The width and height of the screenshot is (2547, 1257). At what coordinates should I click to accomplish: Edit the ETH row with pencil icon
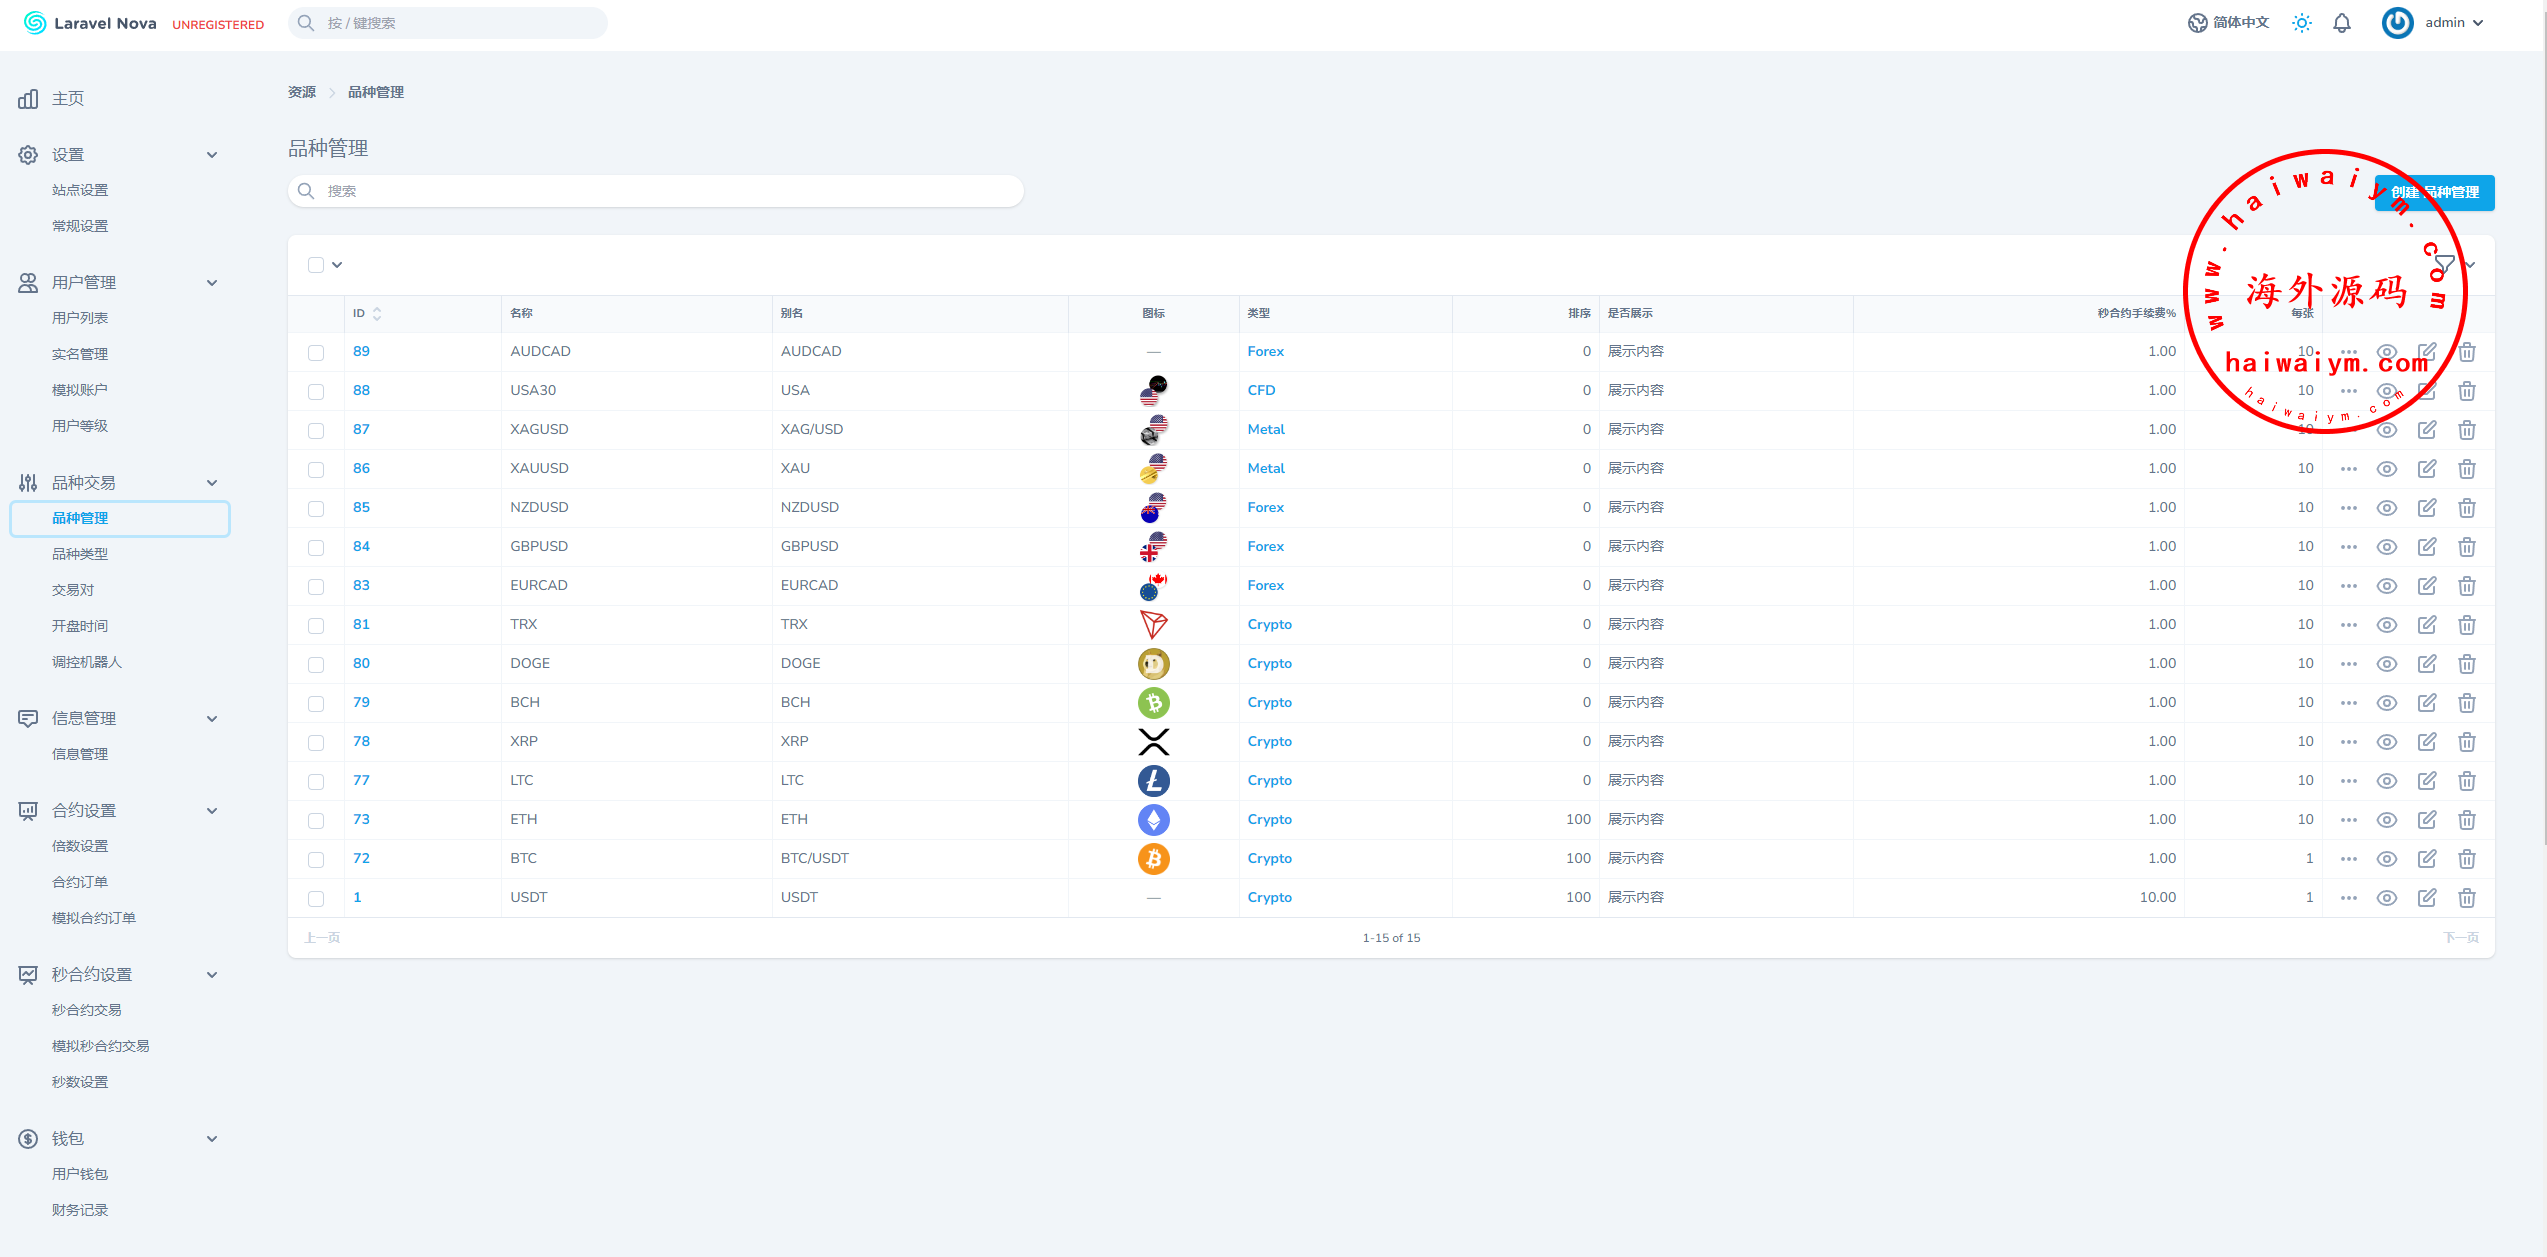2426,820
